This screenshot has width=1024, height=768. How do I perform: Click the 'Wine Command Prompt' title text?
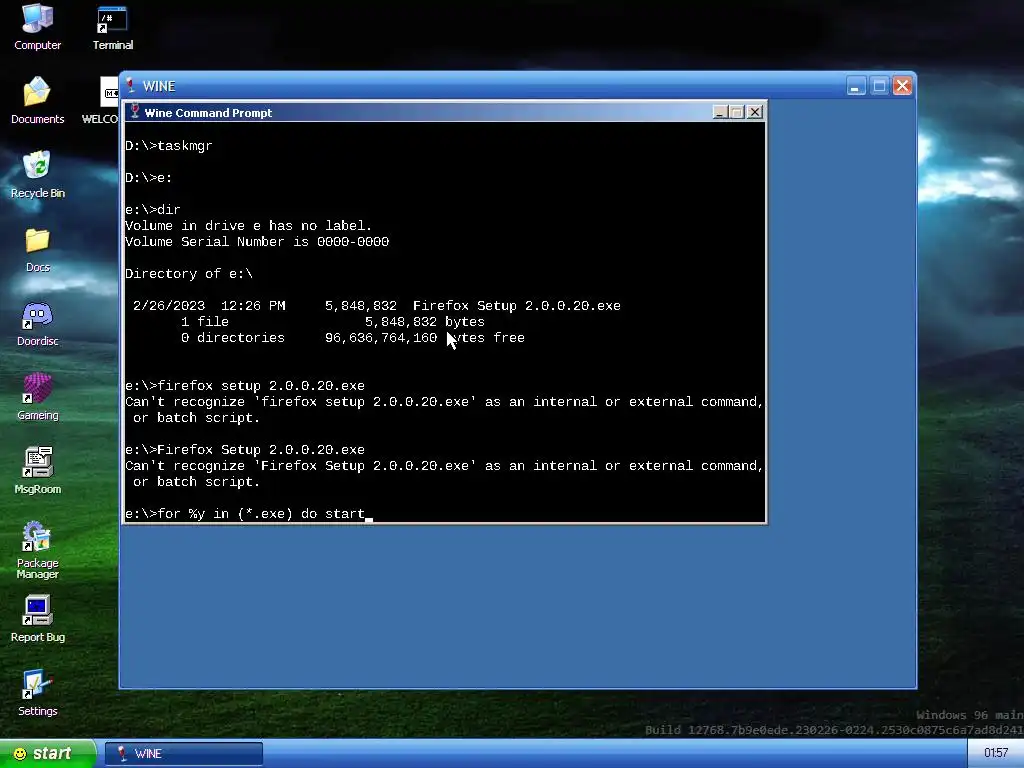point(208,112)
